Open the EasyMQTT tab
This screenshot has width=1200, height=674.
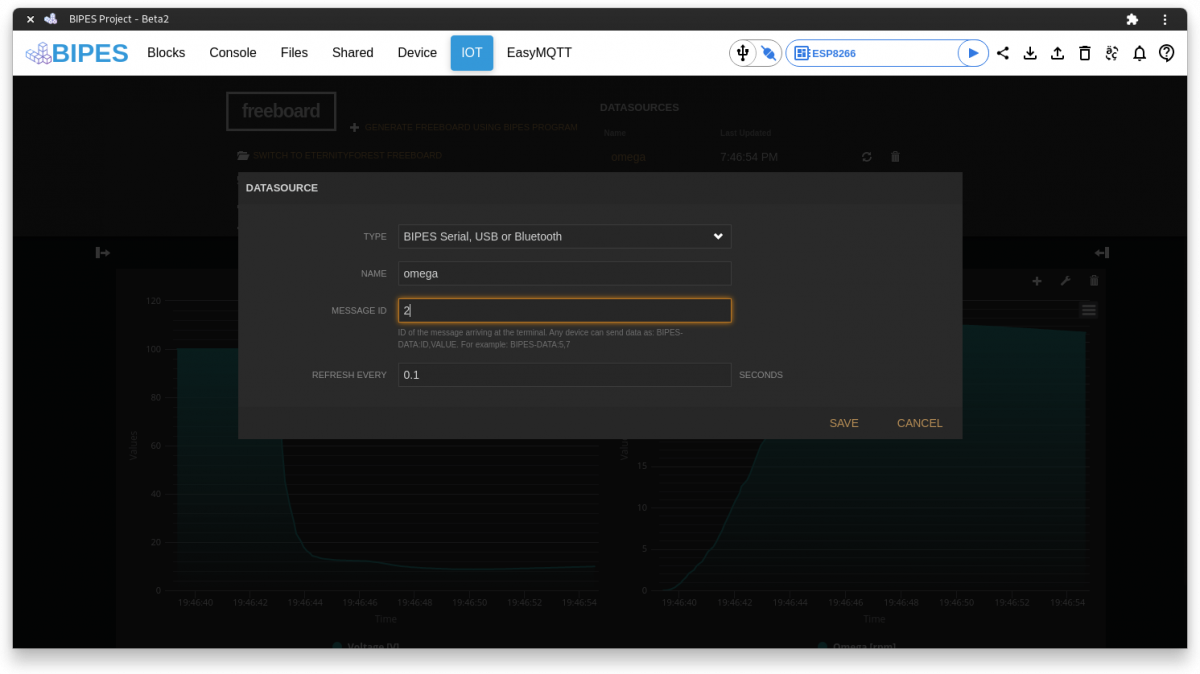539,53
